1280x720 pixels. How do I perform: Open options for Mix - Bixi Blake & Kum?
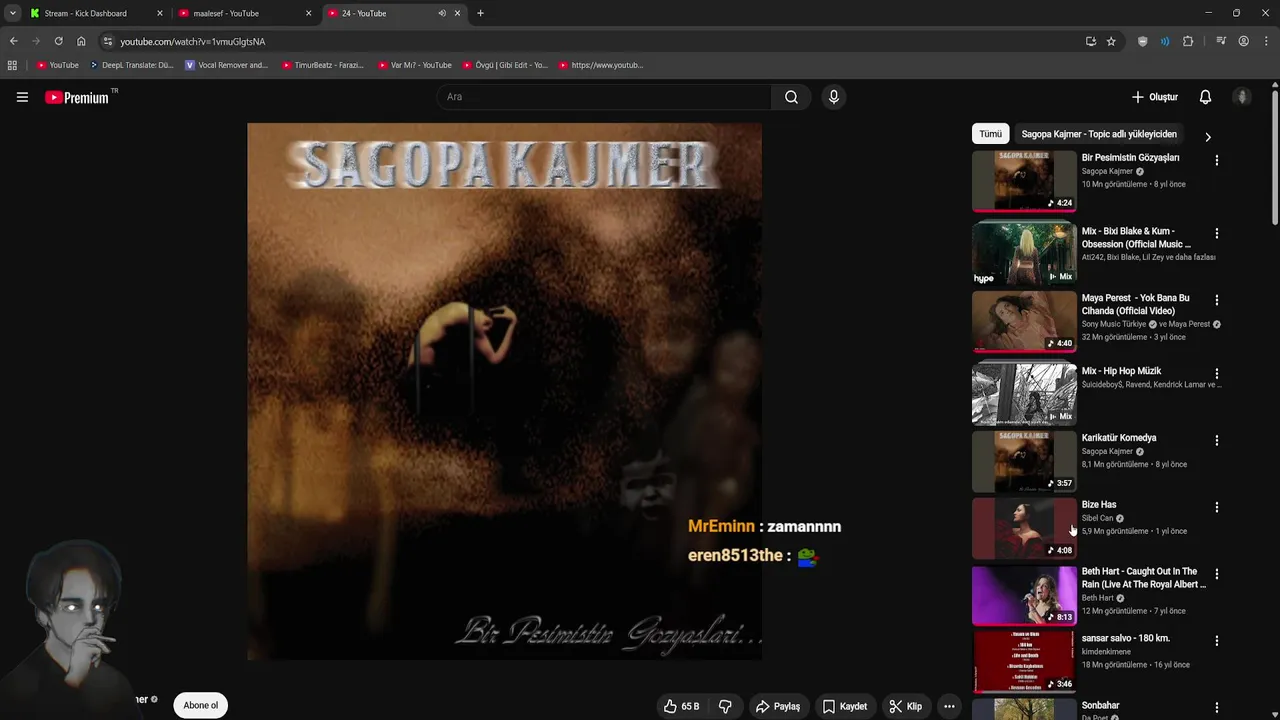click(1216, 233)
